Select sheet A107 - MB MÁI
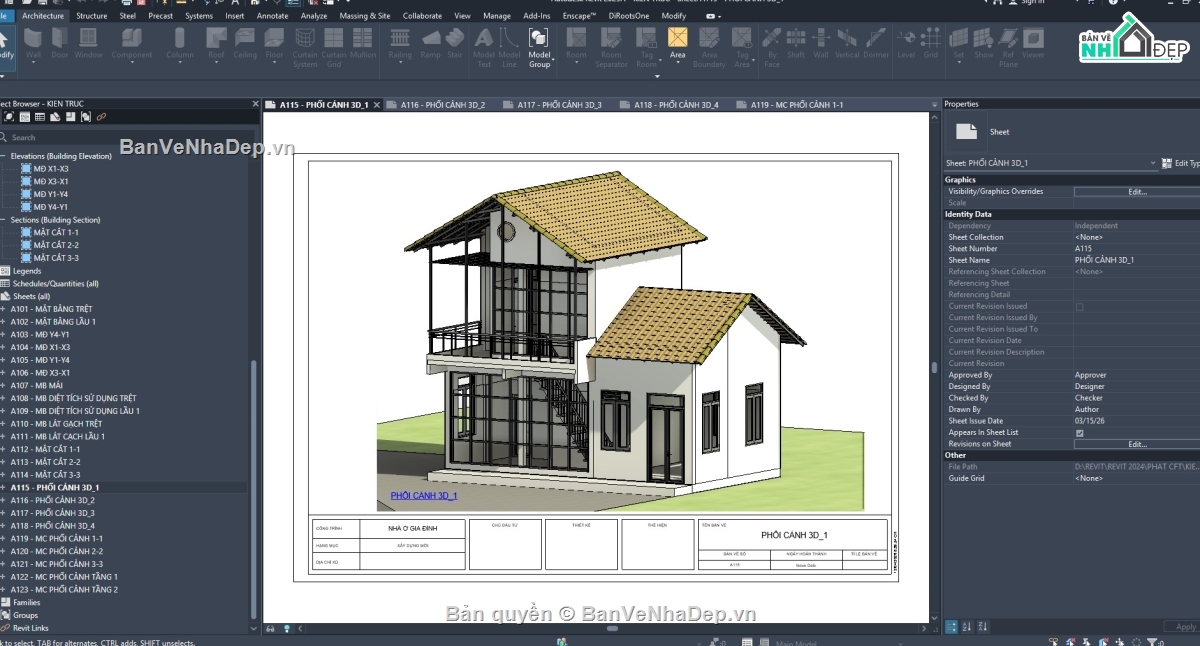 coord(39,385)
